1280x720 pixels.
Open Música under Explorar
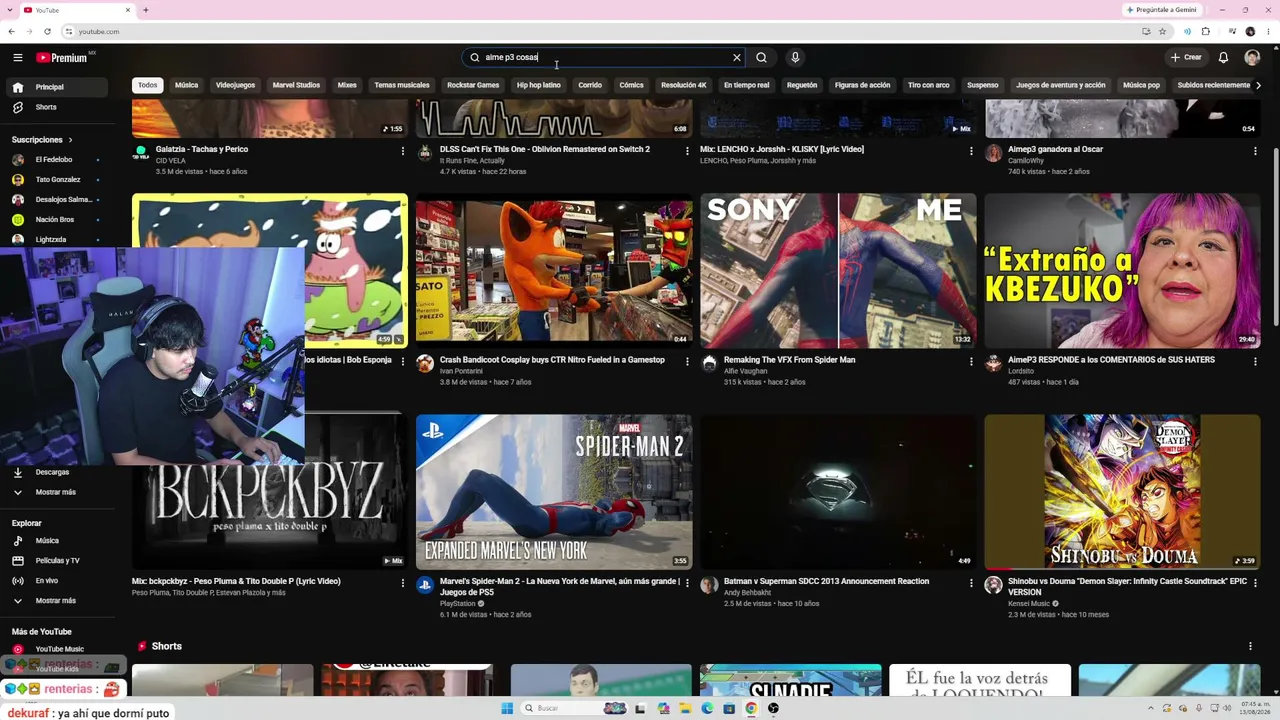[x=55, y=541]
